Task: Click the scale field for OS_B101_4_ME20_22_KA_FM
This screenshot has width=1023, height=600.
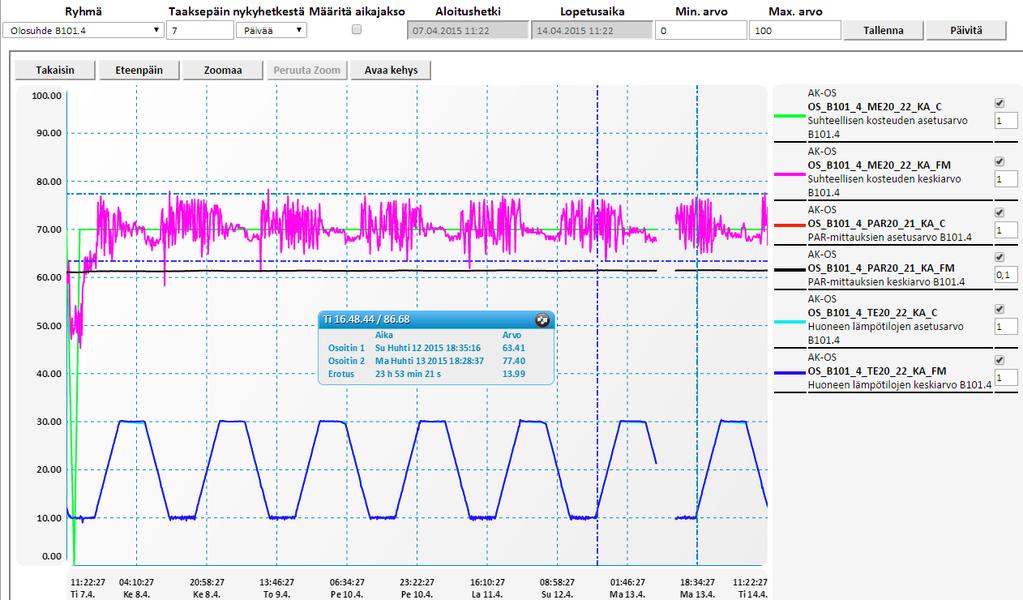Action: pyautogui.click(x=1005, y=179)
